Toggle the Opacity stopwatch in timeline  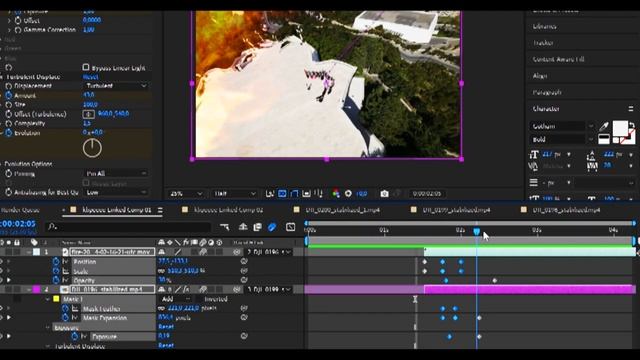(x=56, y=280)
